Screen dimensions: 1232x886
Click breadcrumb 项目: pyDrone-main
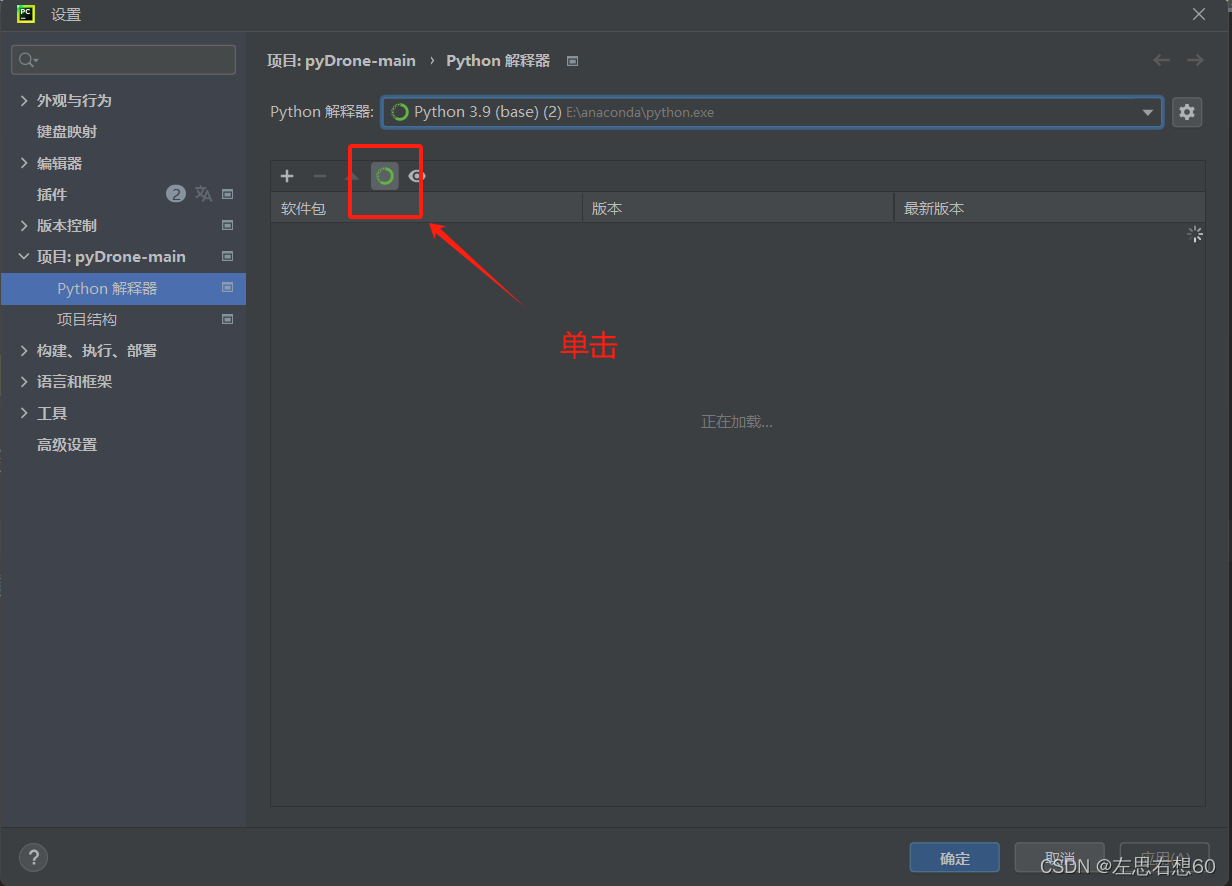[341, 61]
